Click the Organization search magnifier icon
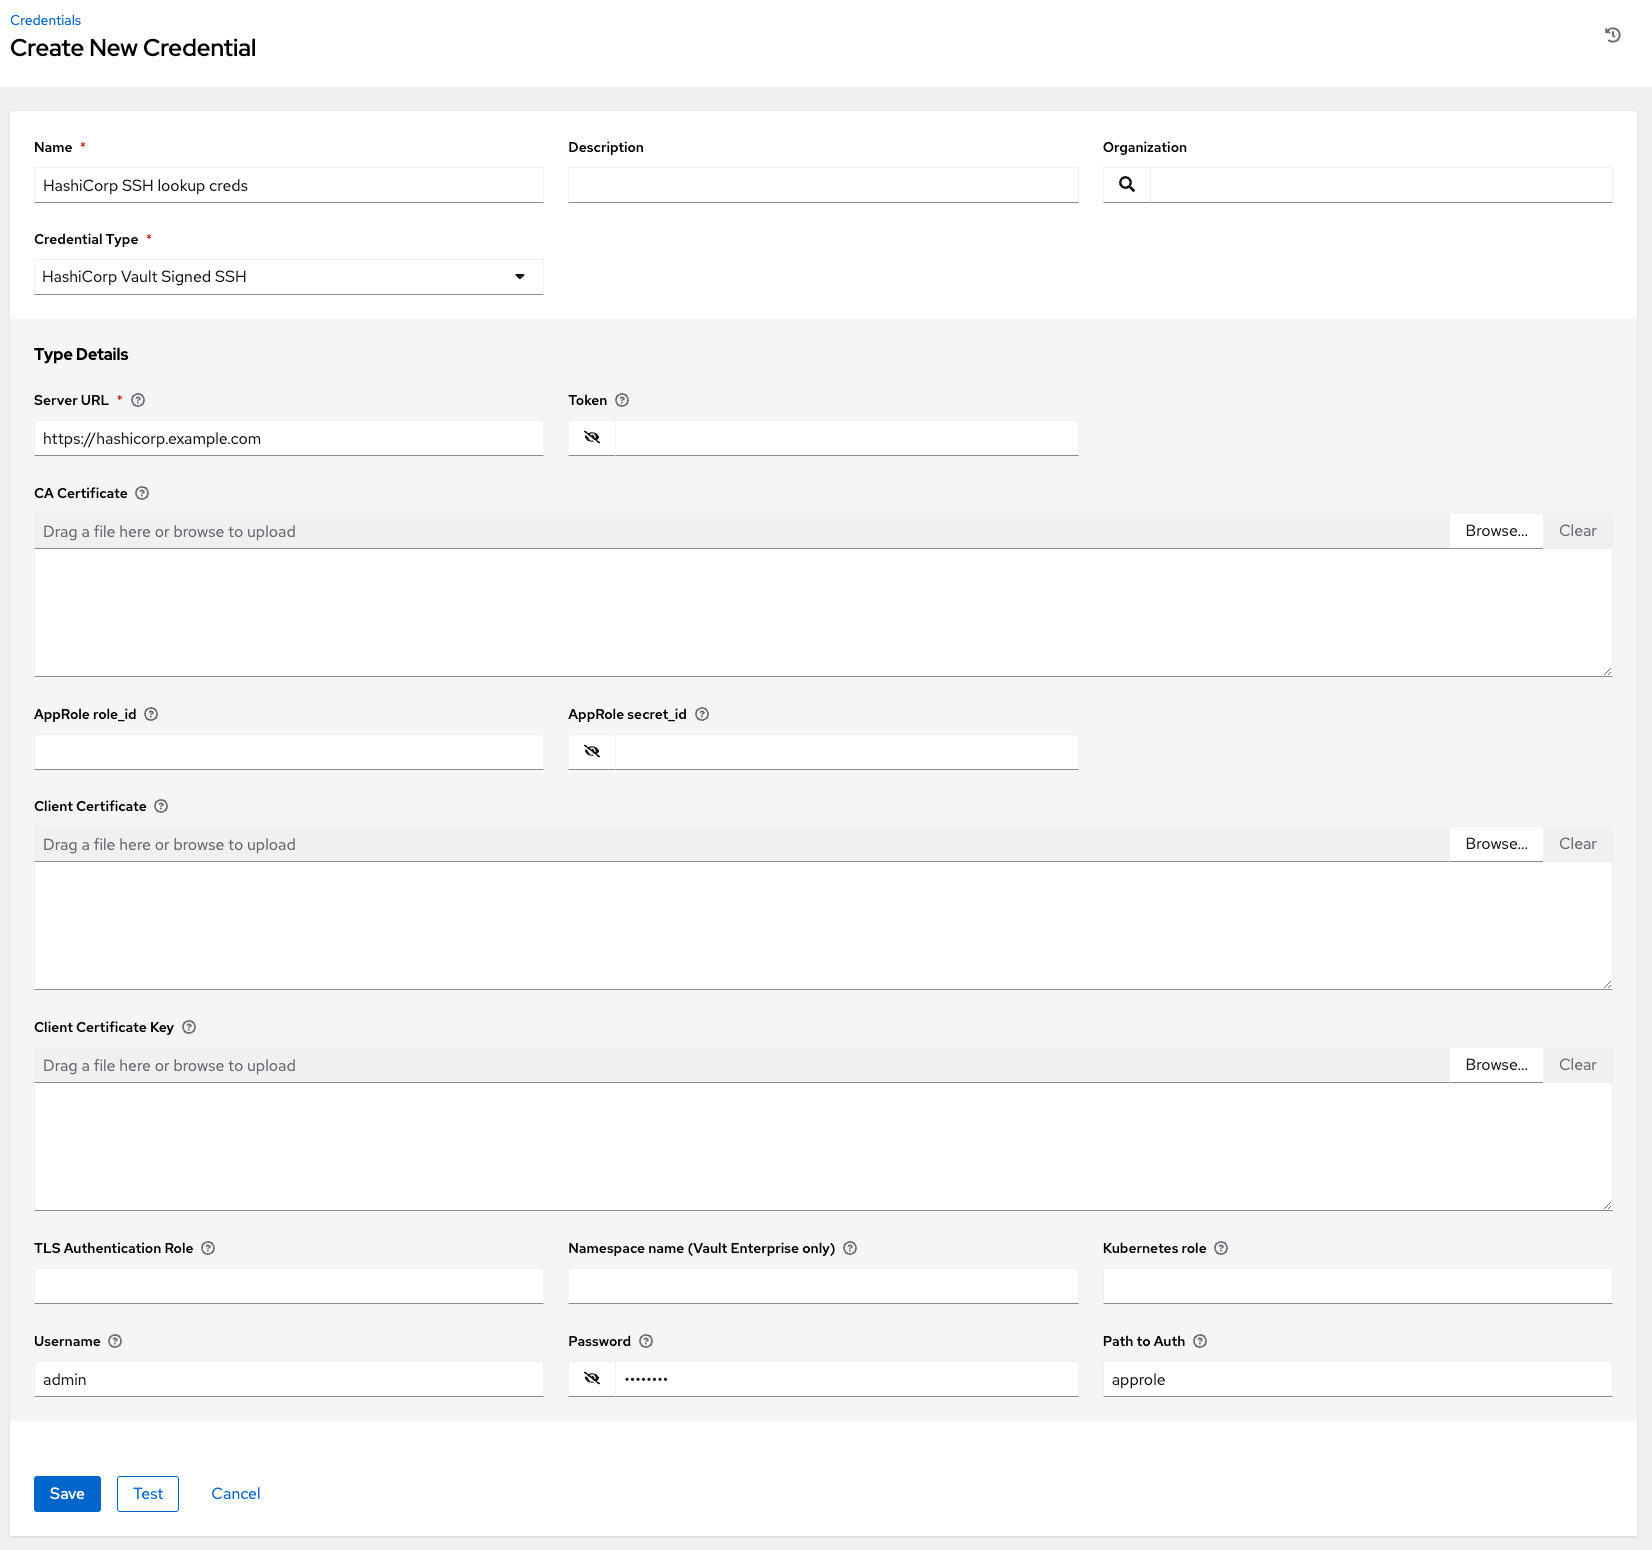 [1126, 184]
